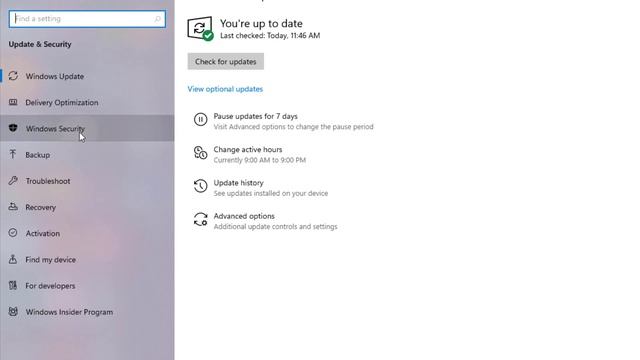Click the Check for updates button
This screenshot has height=360, width=640.
pyautogui.click(x=226, y=61)
